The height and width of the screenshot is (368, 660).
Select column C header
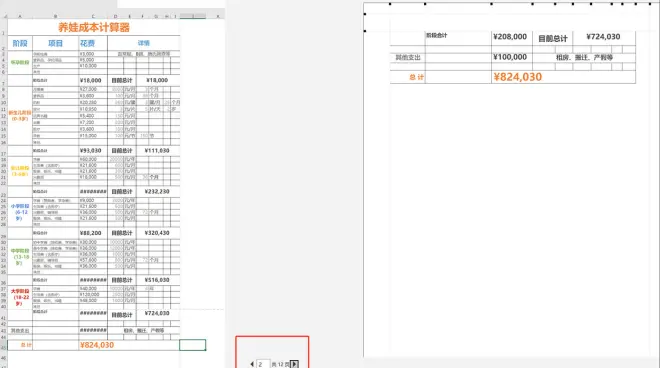coord(93,16)
